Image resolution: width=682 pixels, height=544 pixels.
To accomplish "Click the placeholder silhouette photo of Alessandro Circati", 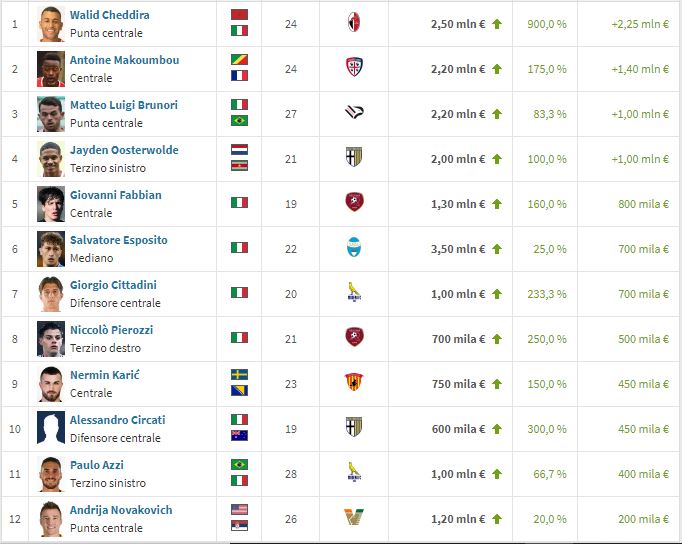I will (51, 428).
